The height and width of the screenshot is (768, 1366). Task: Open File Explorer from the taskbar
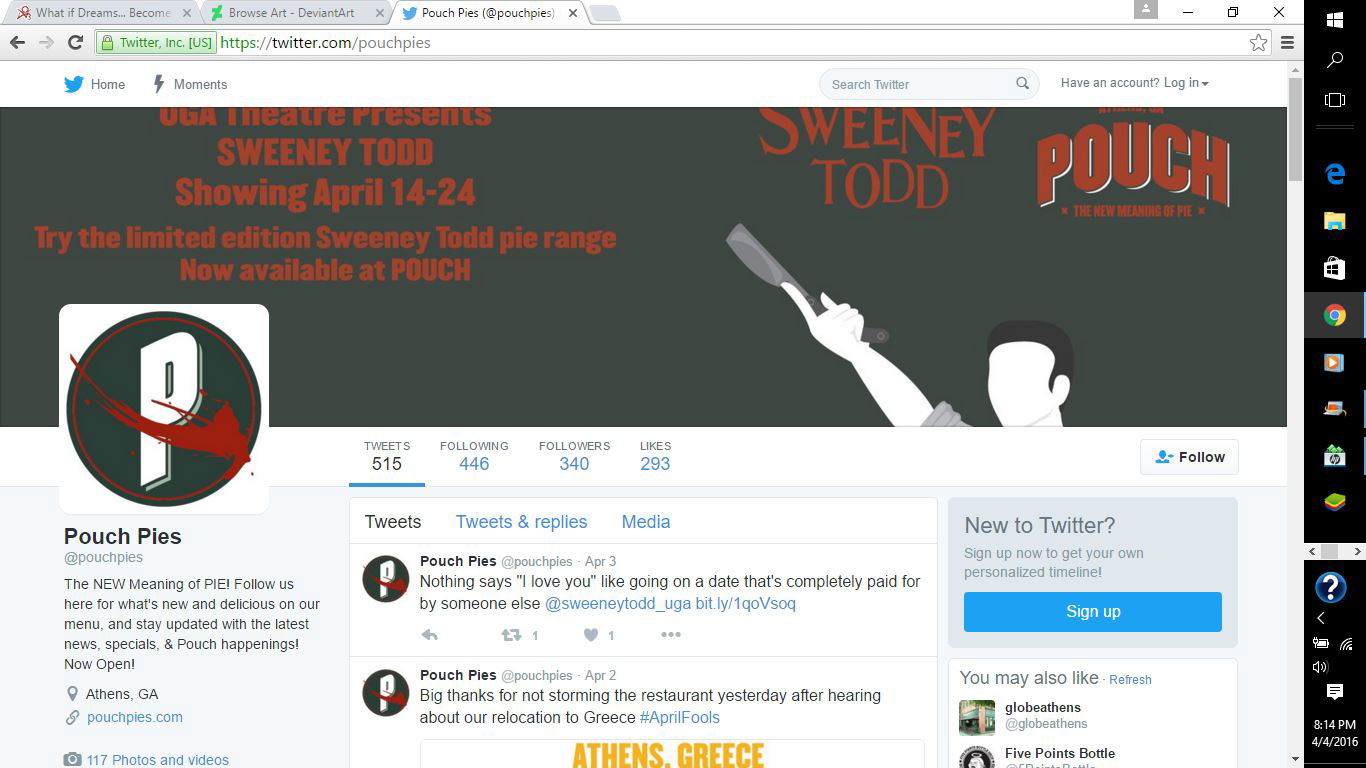pos(1335,220)
